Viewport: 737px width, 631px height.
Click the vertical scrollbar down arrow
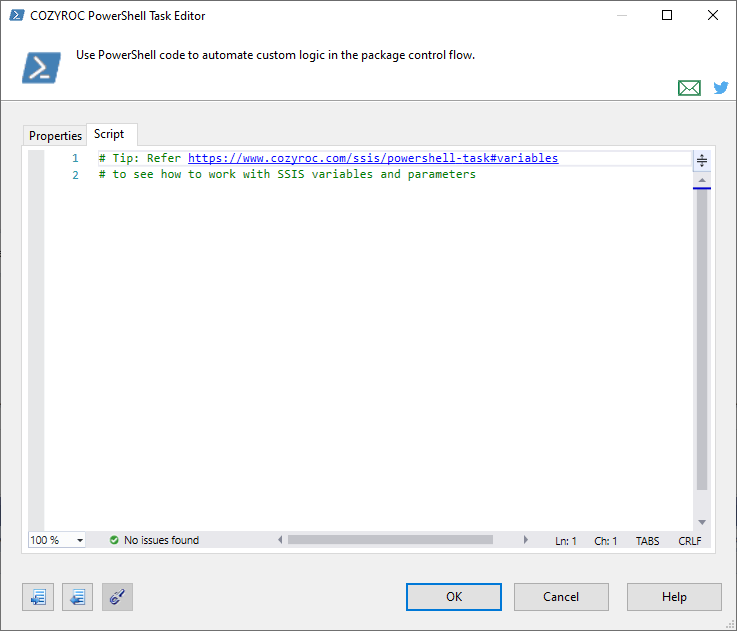tap(702, 522)
